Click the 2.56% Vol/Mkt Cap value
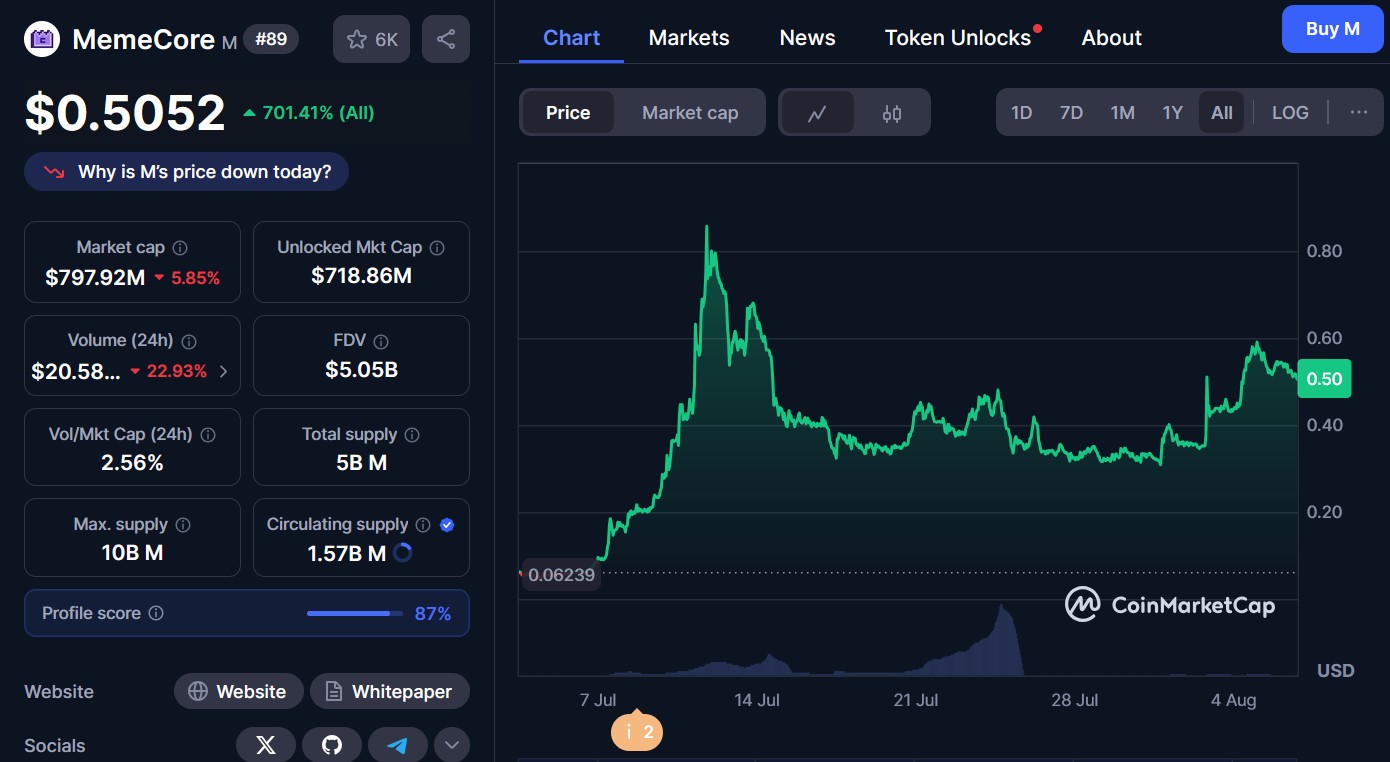This screenshot has height=762, width=1390. point(132,463)
